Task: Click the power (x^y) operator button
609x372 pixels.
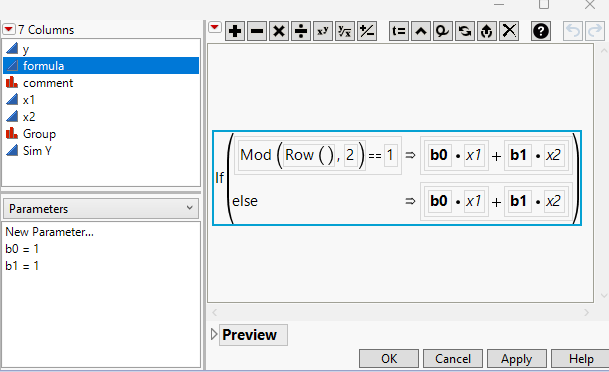Action: coord(323,31)
